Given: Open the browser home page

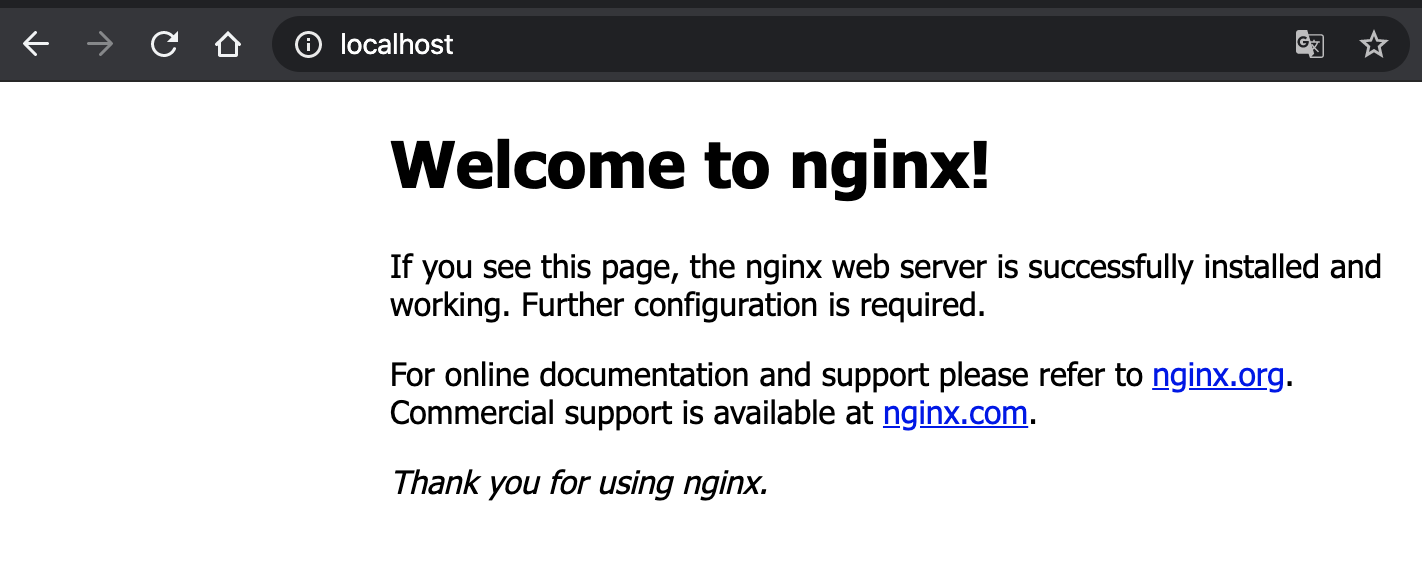Looking at the screenshot, I should 228,44.
